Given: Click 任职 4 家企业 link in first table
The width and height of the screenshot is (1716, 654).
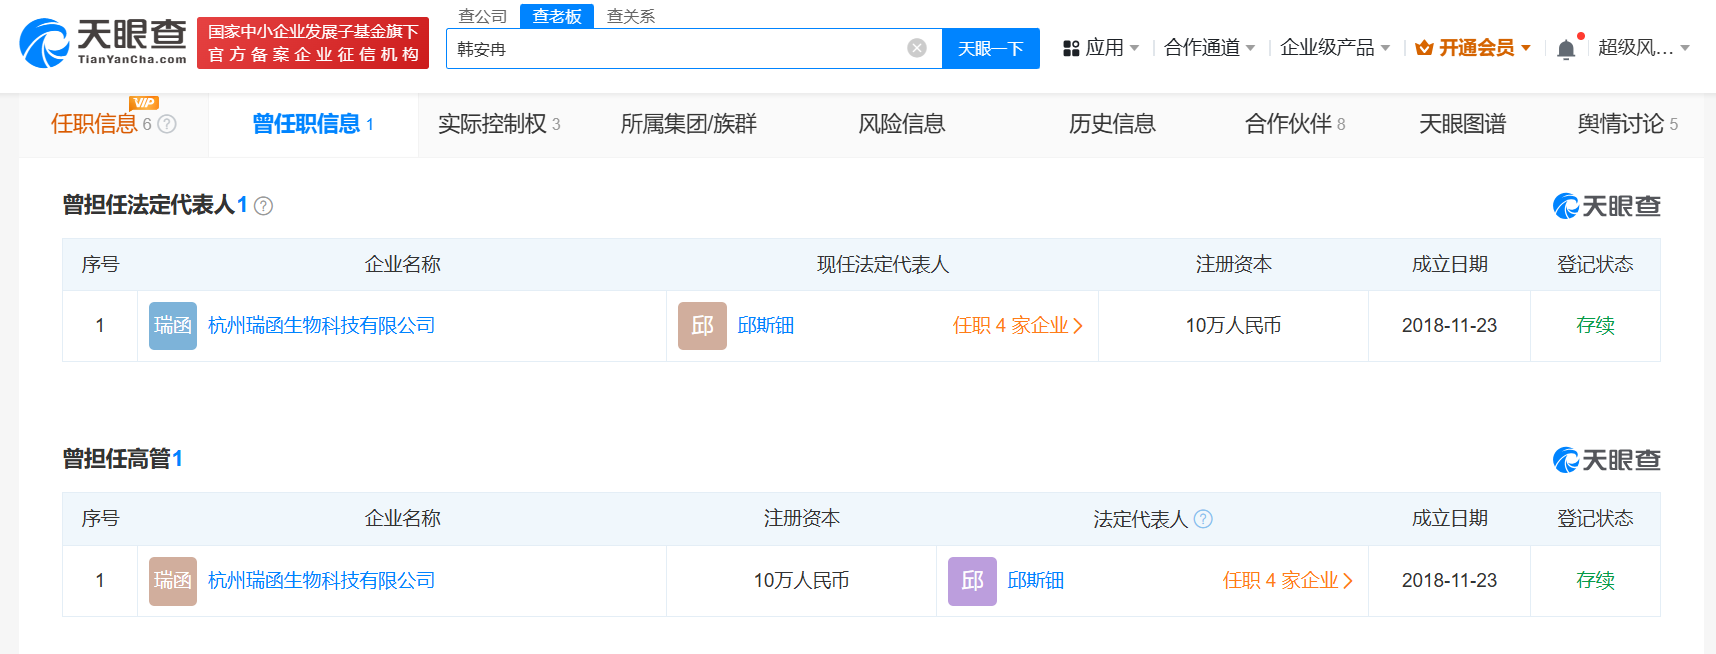Looking at the screenshot, I should [x=1017, y=326].
